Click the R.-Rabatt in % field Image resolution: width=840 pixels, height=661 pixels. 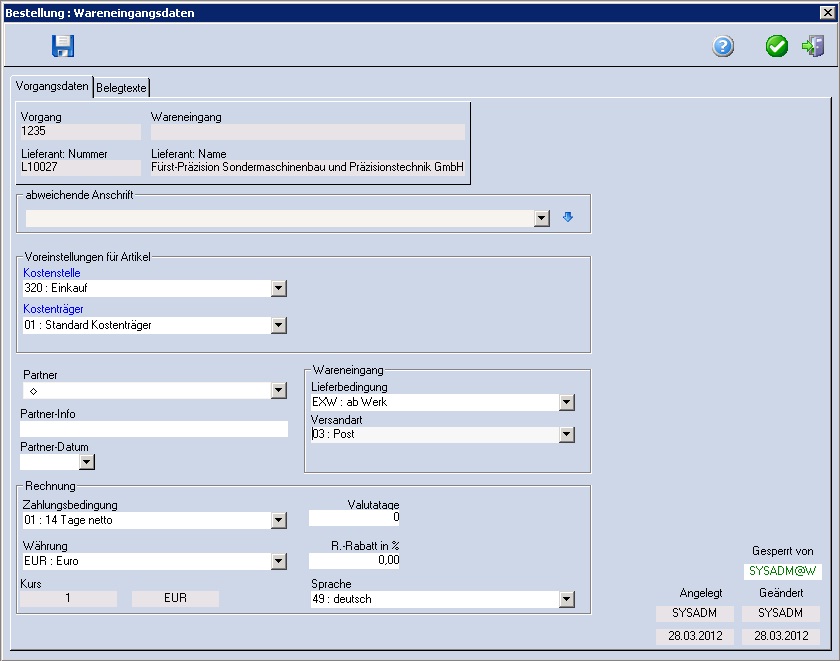click(x=354, y=561)
